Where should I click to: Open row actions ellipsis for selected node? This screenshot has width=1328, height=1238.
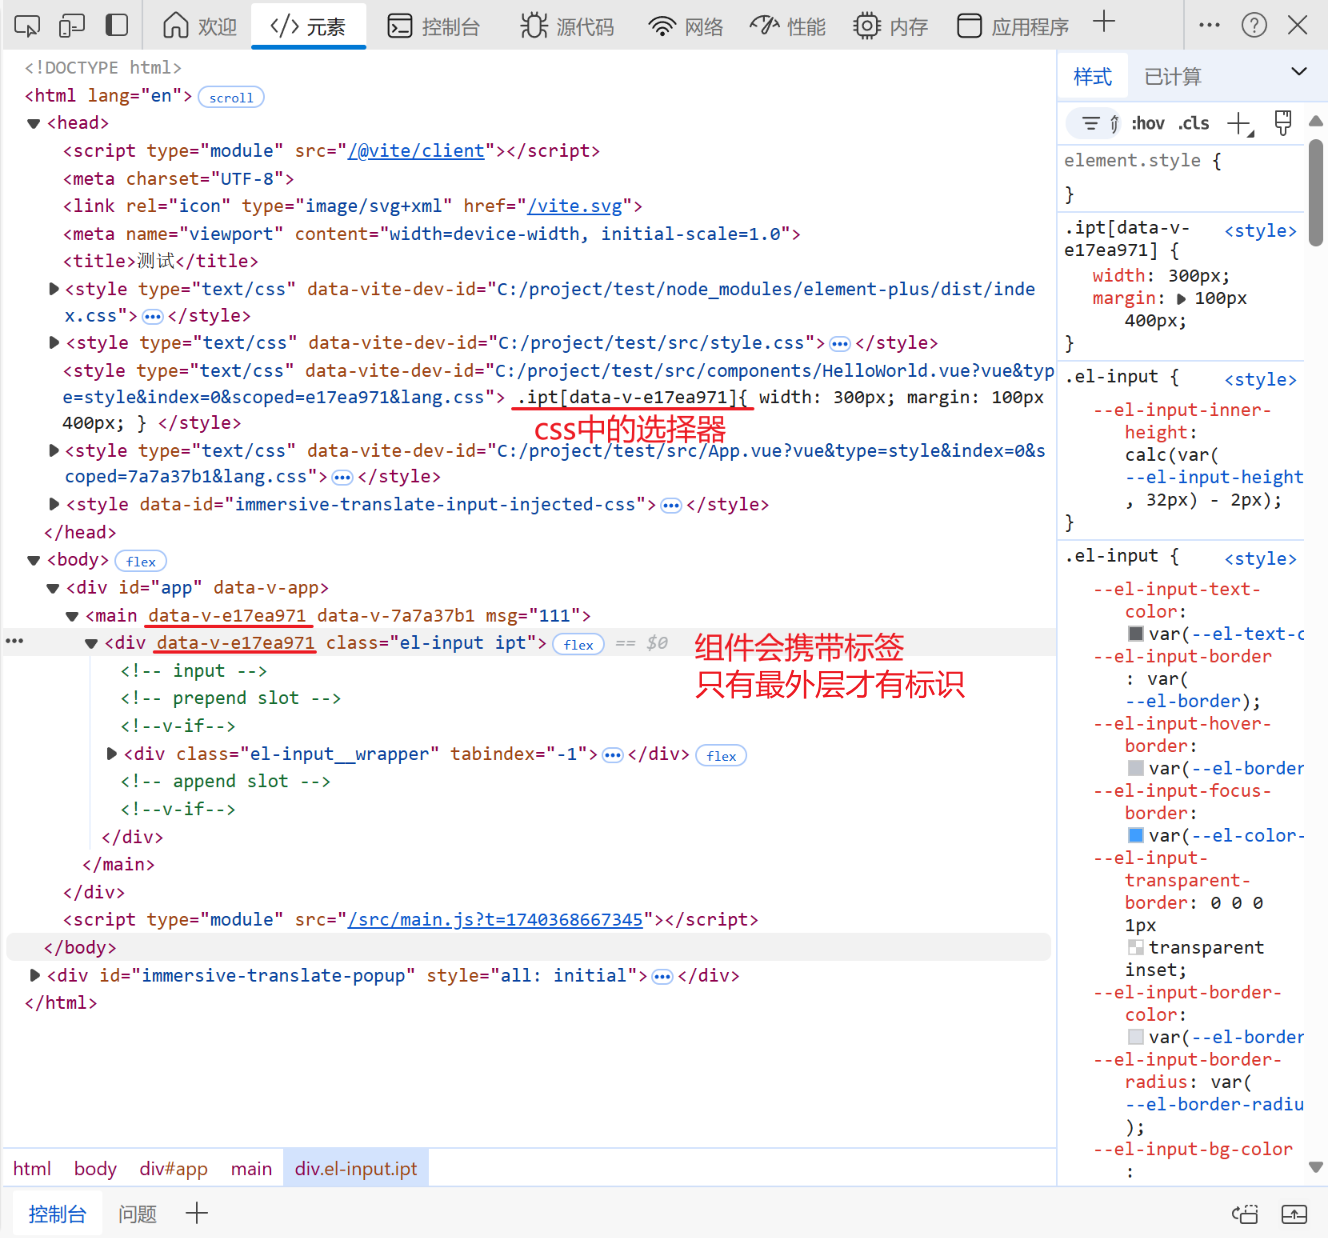[14, 641]
